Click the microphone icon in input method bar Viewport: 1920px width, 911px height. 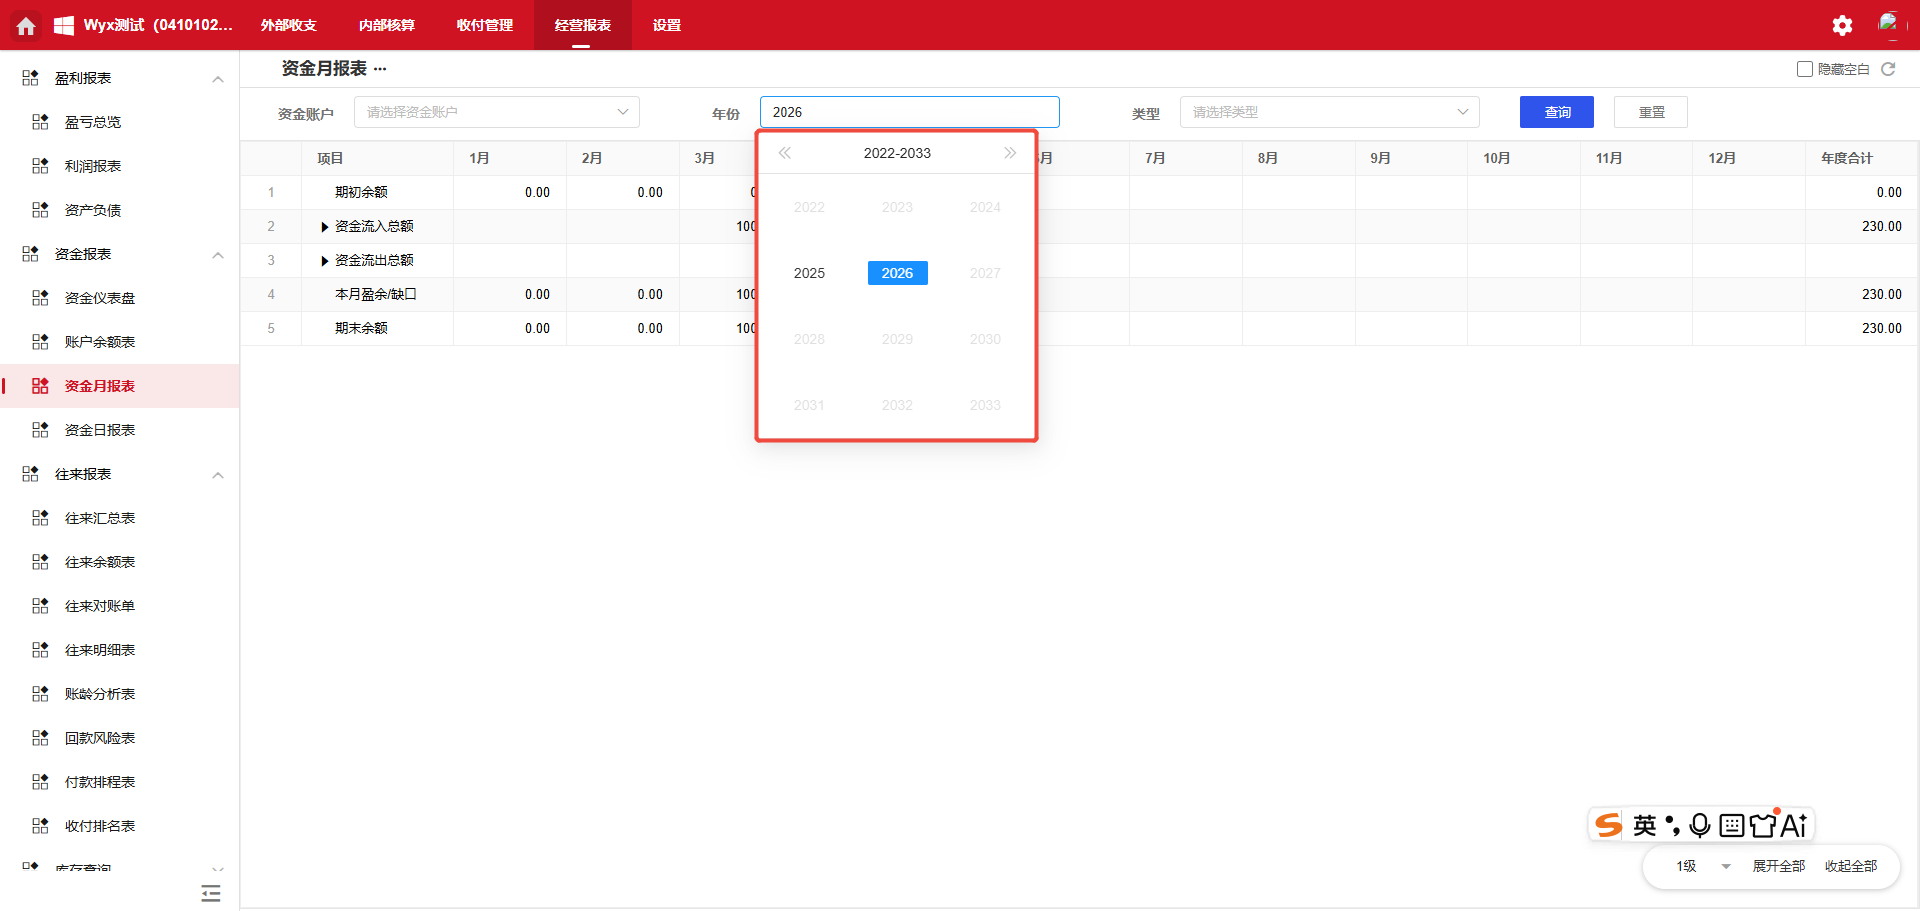[1699, 825]
